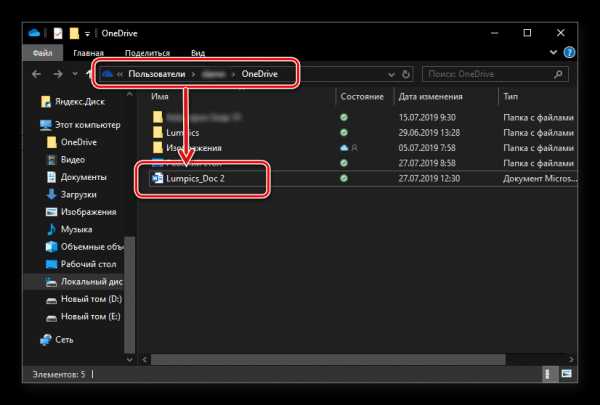
Task: Click the Word icon of Lumpics_Doc 2
Action: pos(158,178)
